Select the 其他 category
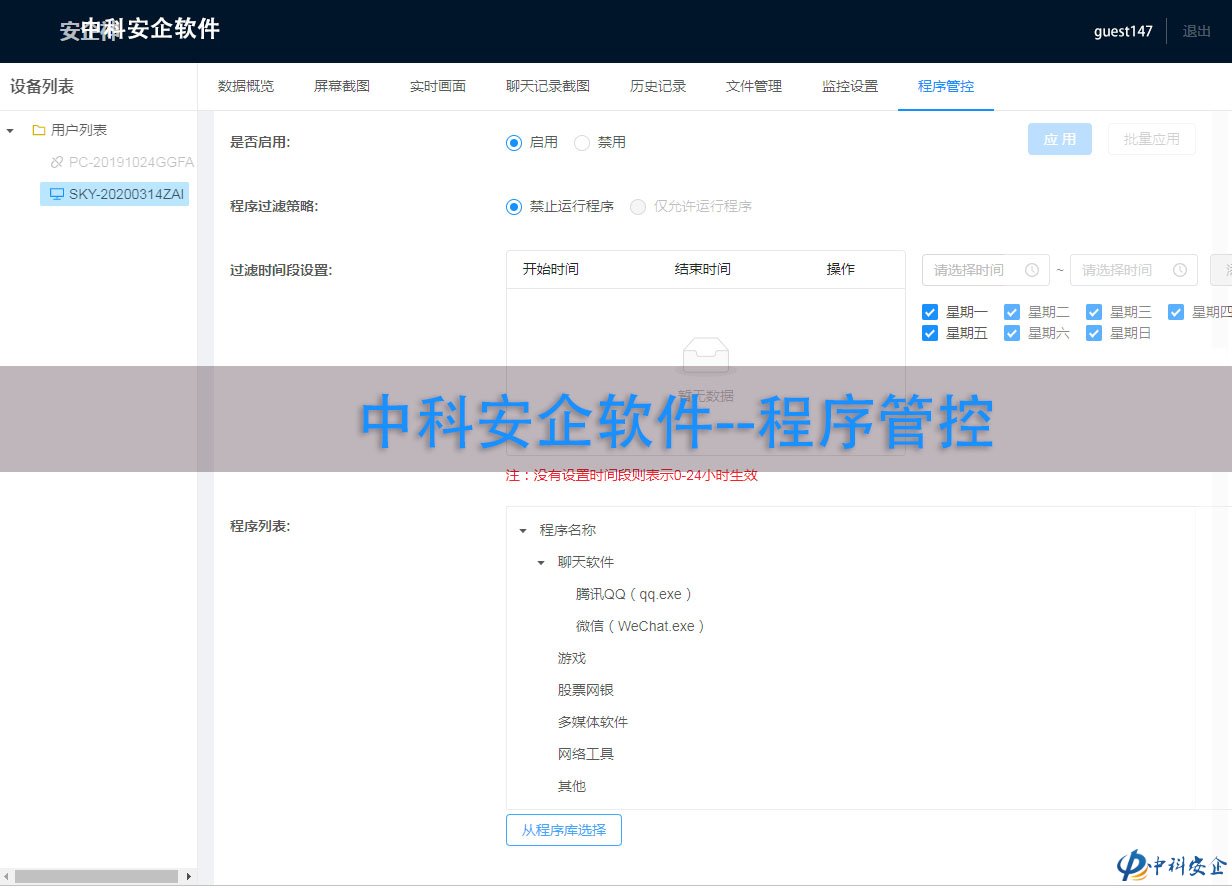1232x888 pixels. pyautogui.click(x=572, y=787)
